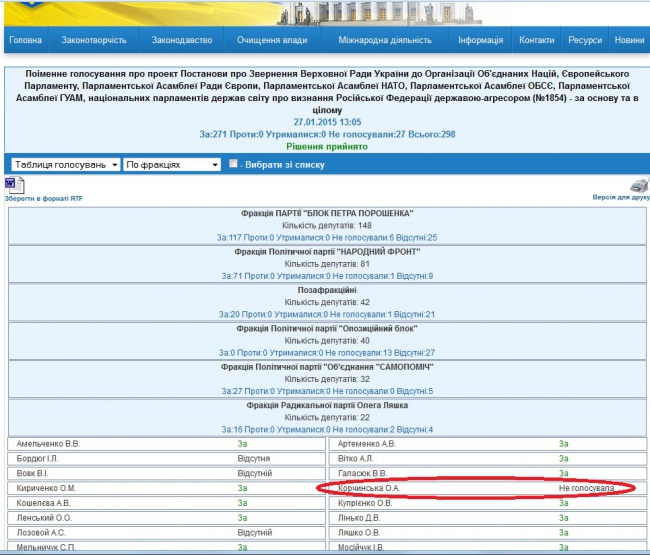This screenshot has width=650, height=555.
Task: Open the 'Інформація' menu item
Action: tap(480, 40)
